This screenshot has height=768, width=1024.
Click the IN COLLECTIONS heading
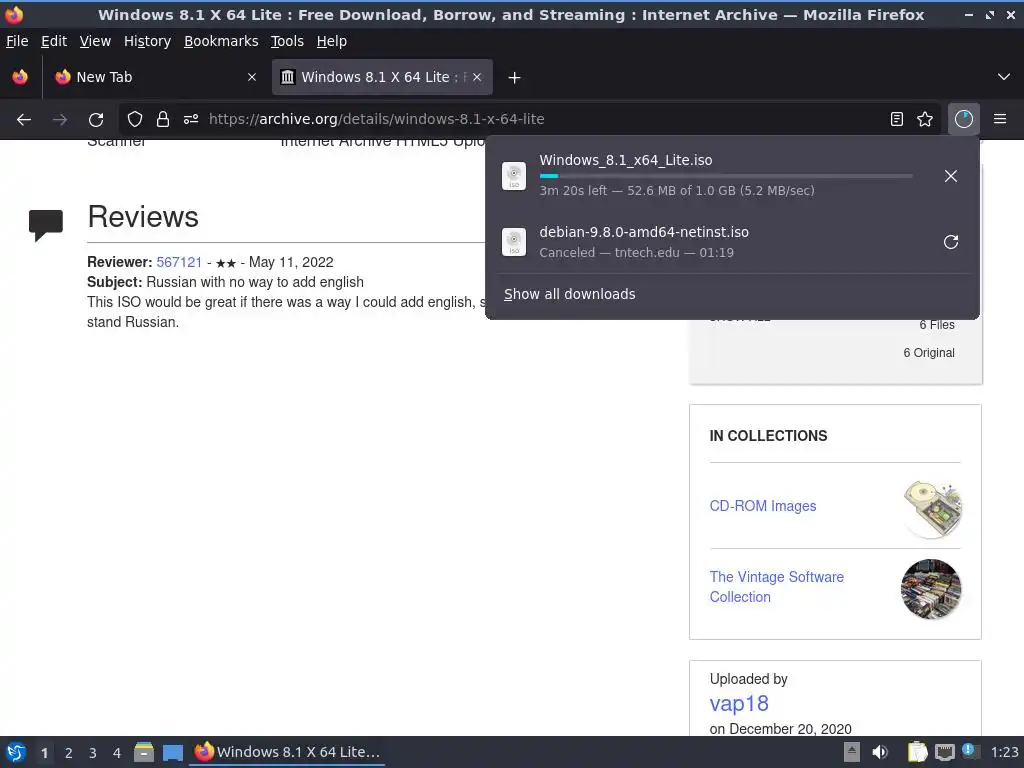point(768,436)
